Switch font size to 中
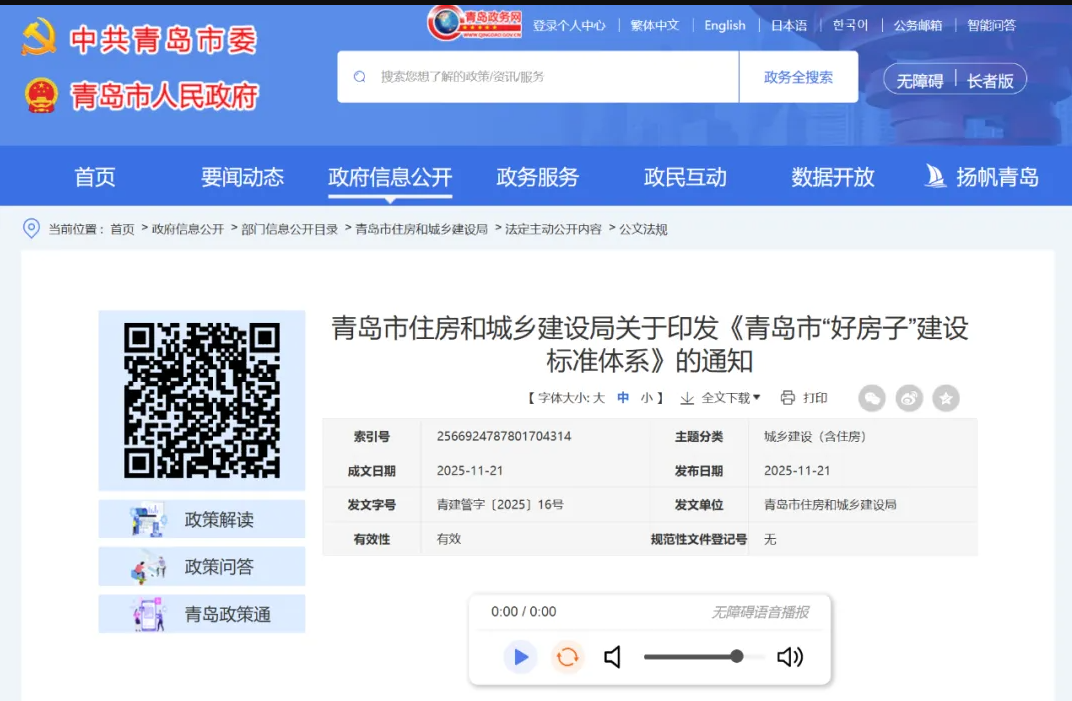Viewport: 1072px width, 701px height. pos(621,398)
